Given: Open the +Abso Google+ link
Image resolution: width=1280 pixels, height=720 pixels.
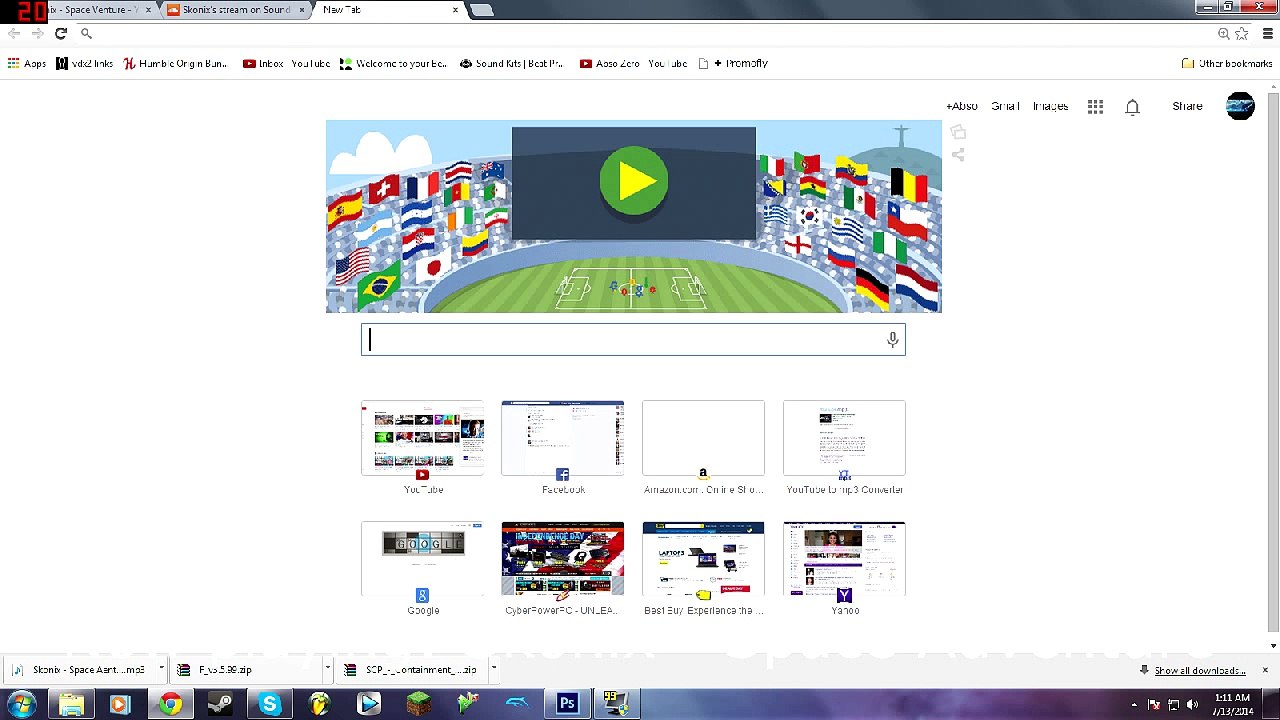Looking at the screenshot, I should pos(961,106).
